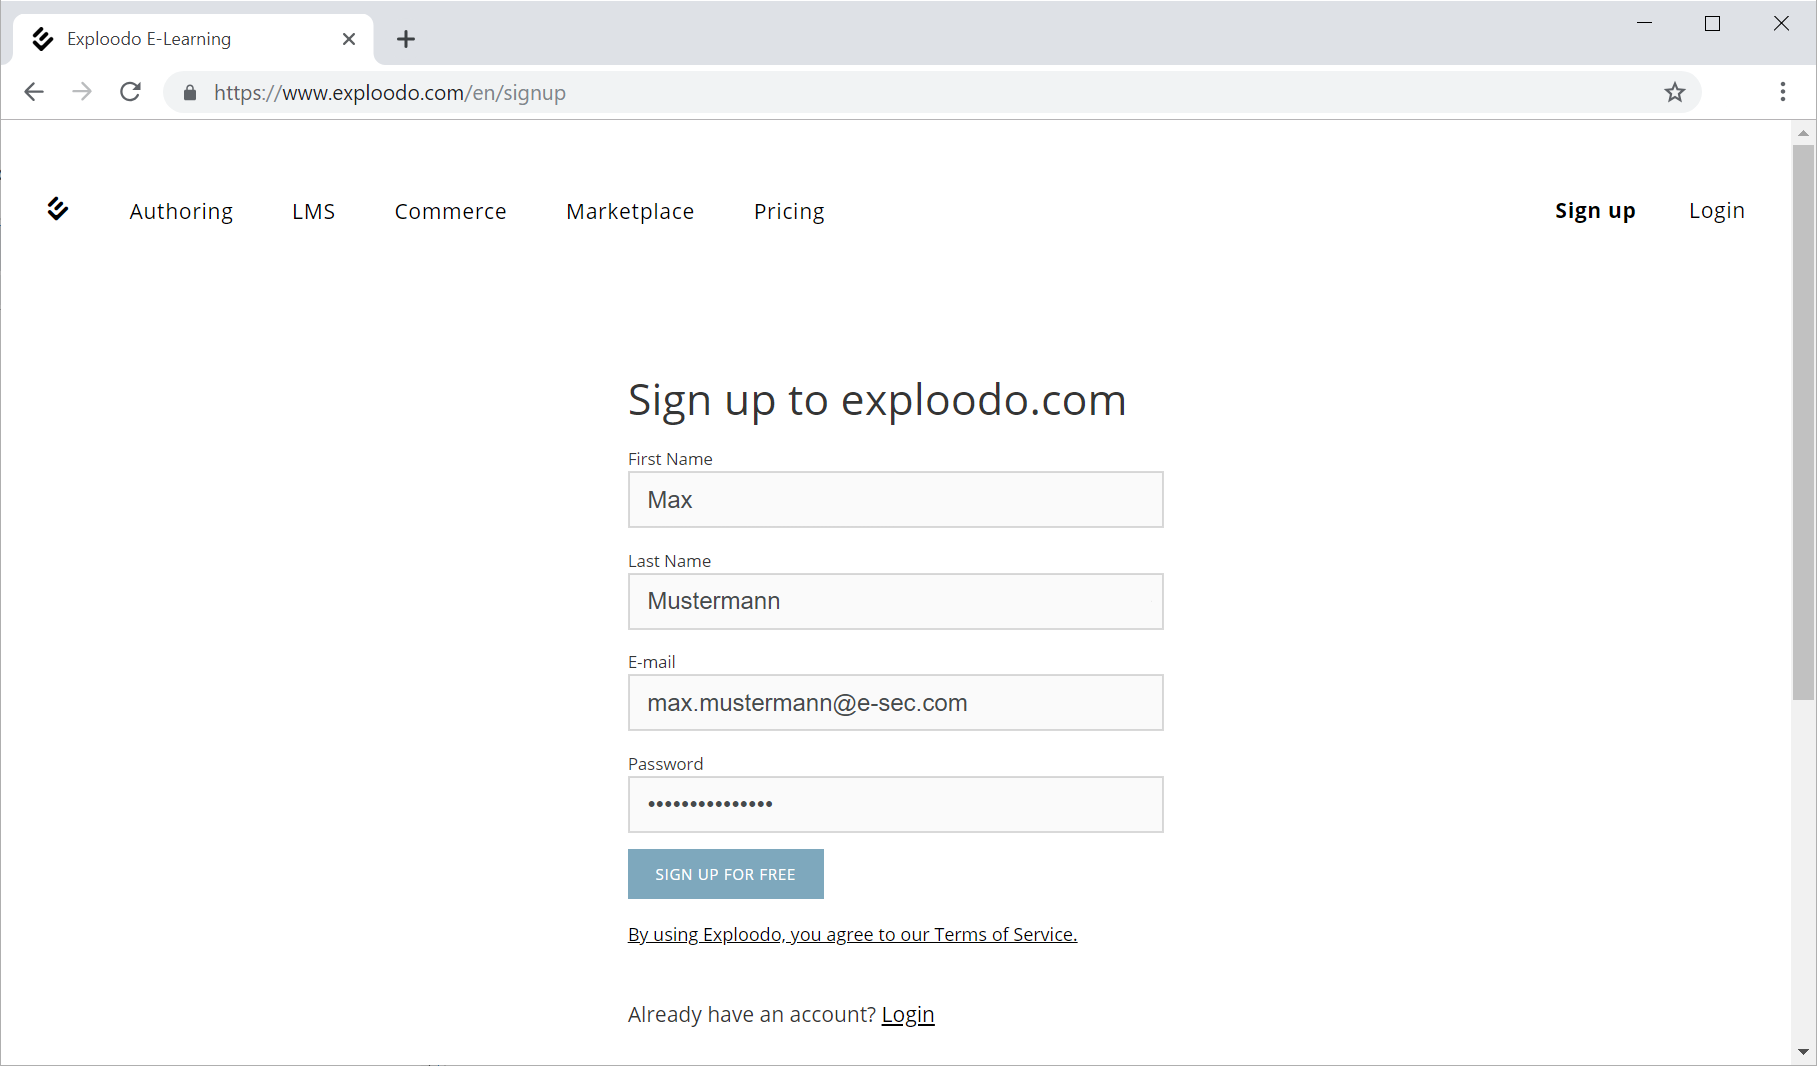Open the Chrome three-dot menu

(1782, 92)
